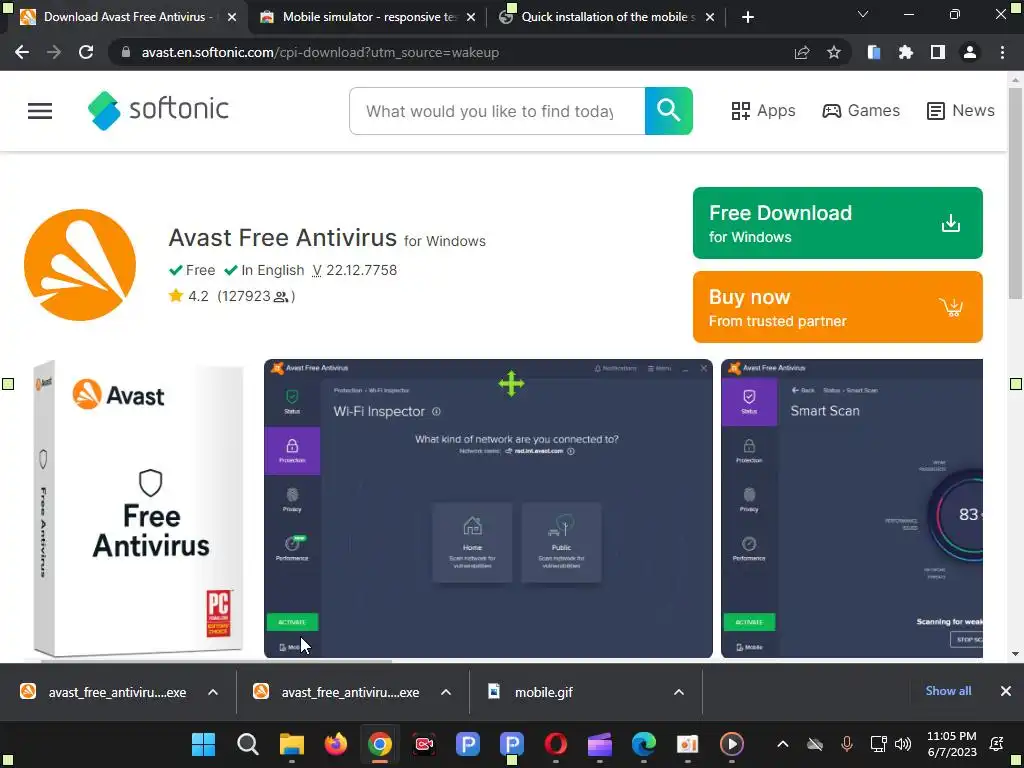Open the Smart Scan screenshot

(852, 508)
